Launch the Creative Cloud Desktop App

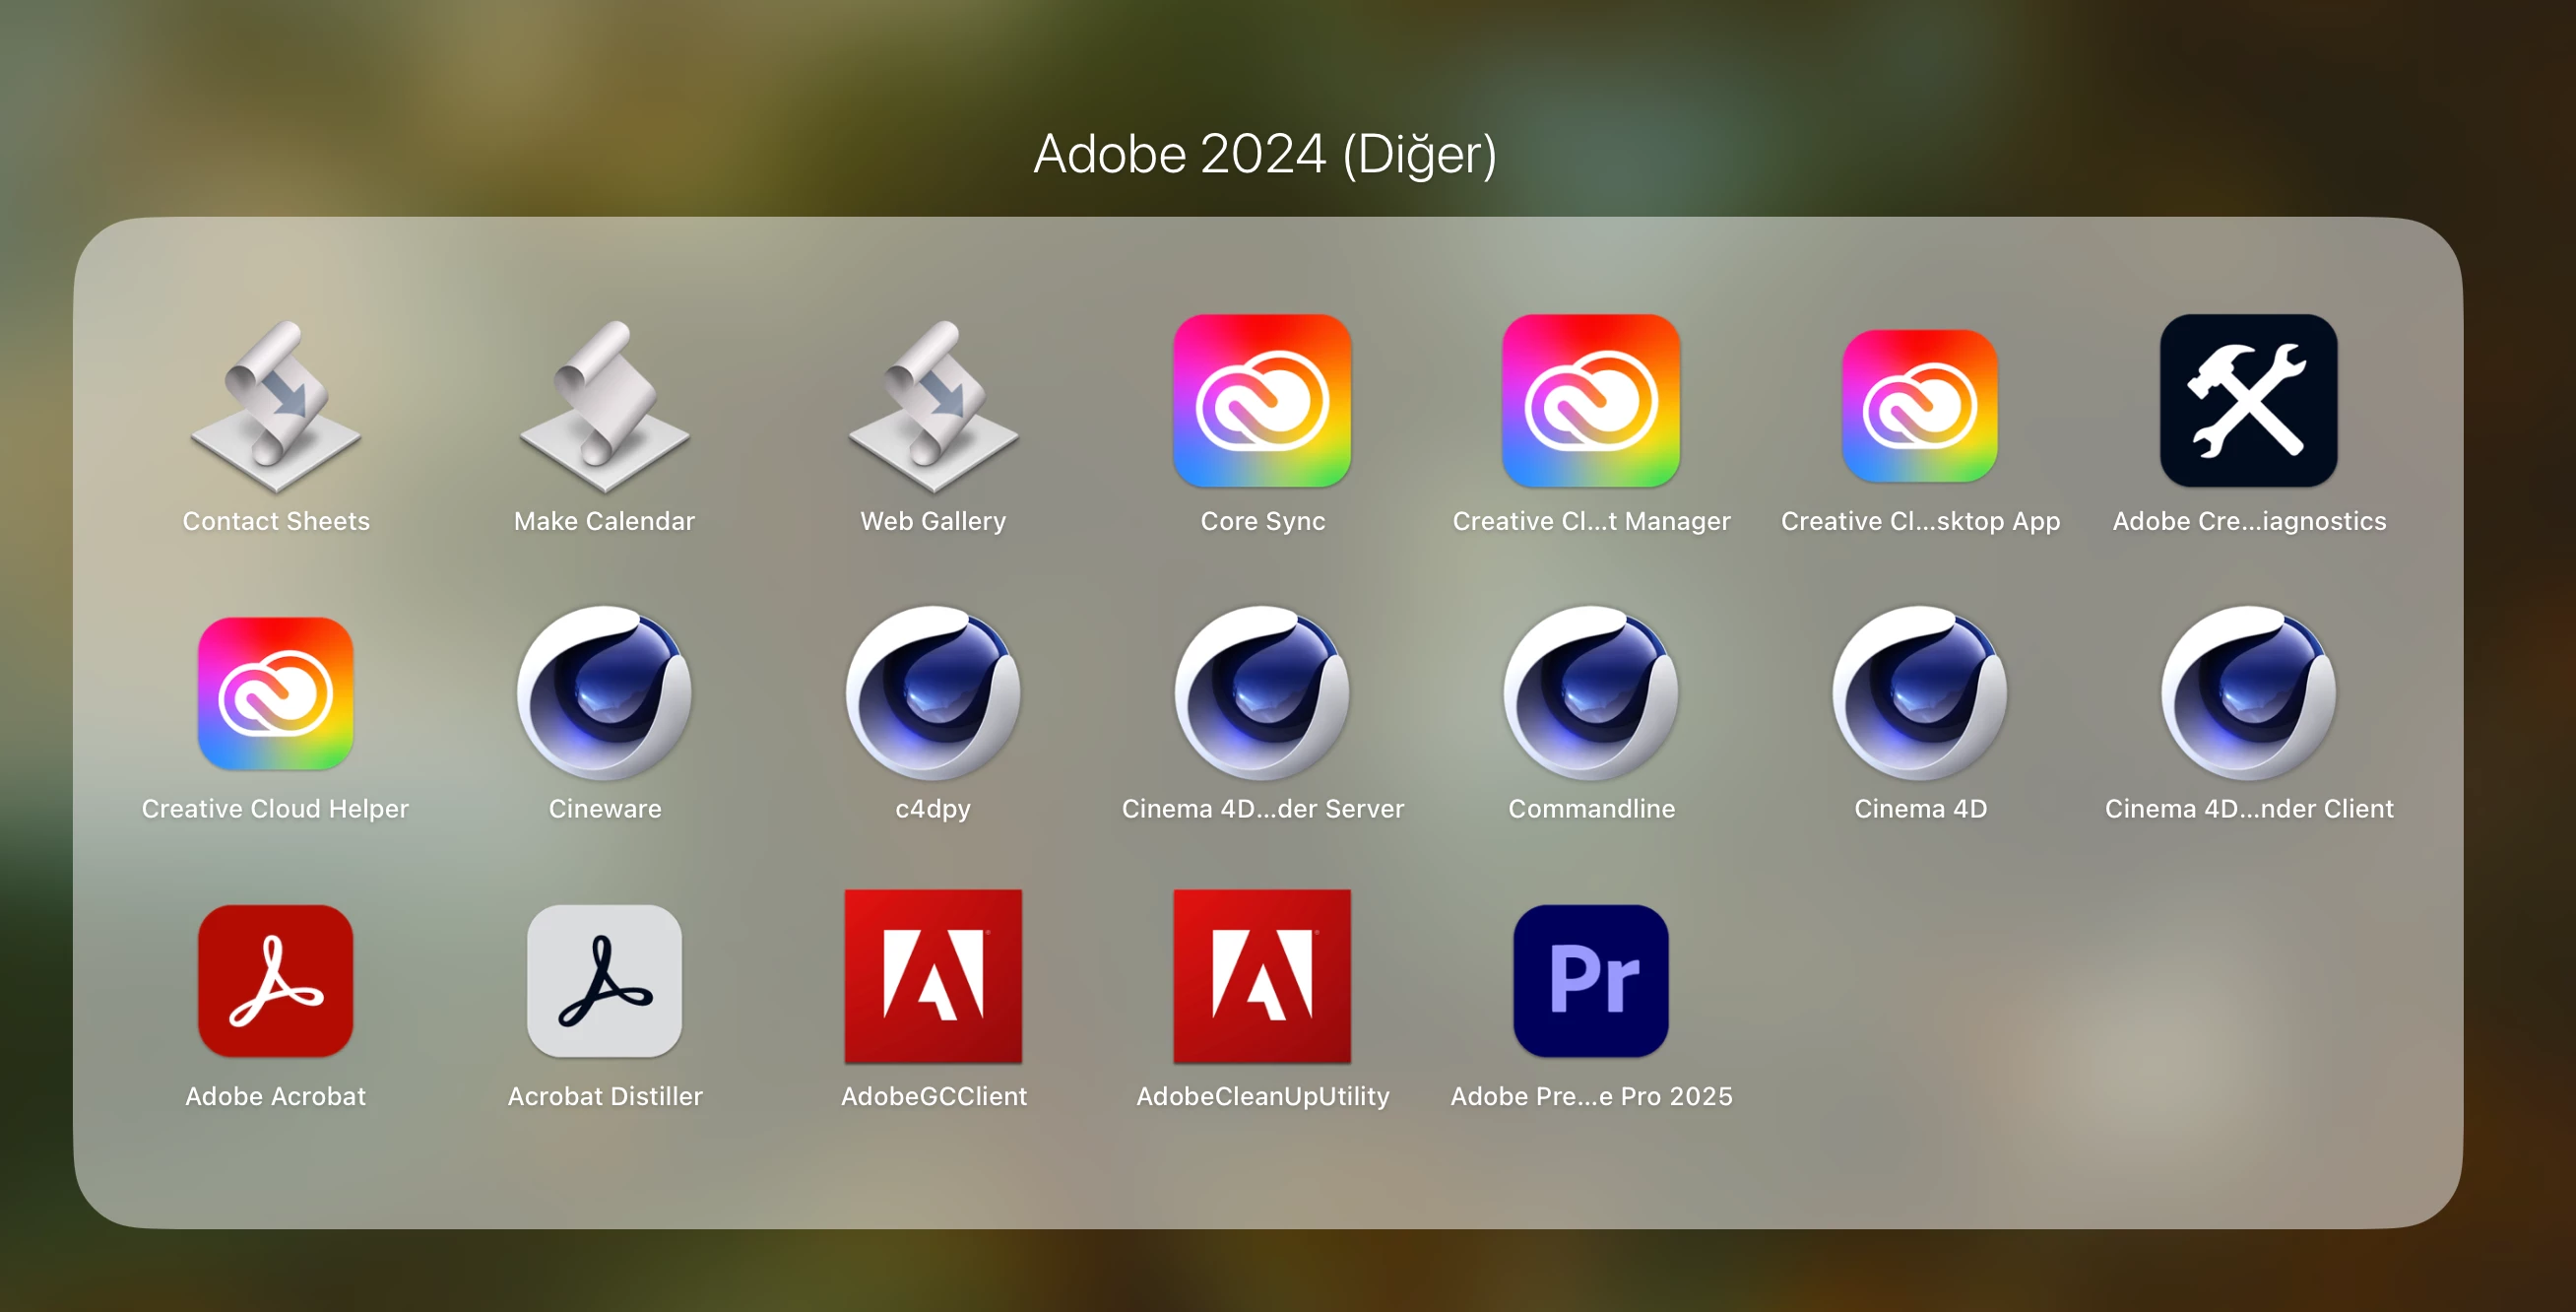[x=1920, y=405]
